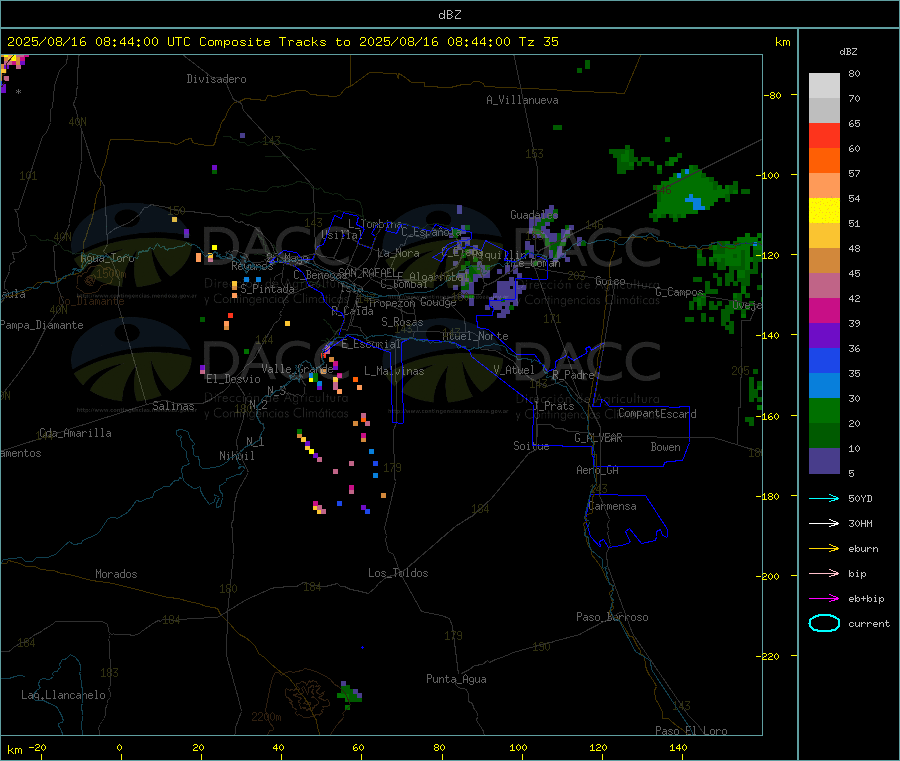Click the 'R_Padre' map label
Viewport: 900px width, 761px height.
tap(573, 375)
